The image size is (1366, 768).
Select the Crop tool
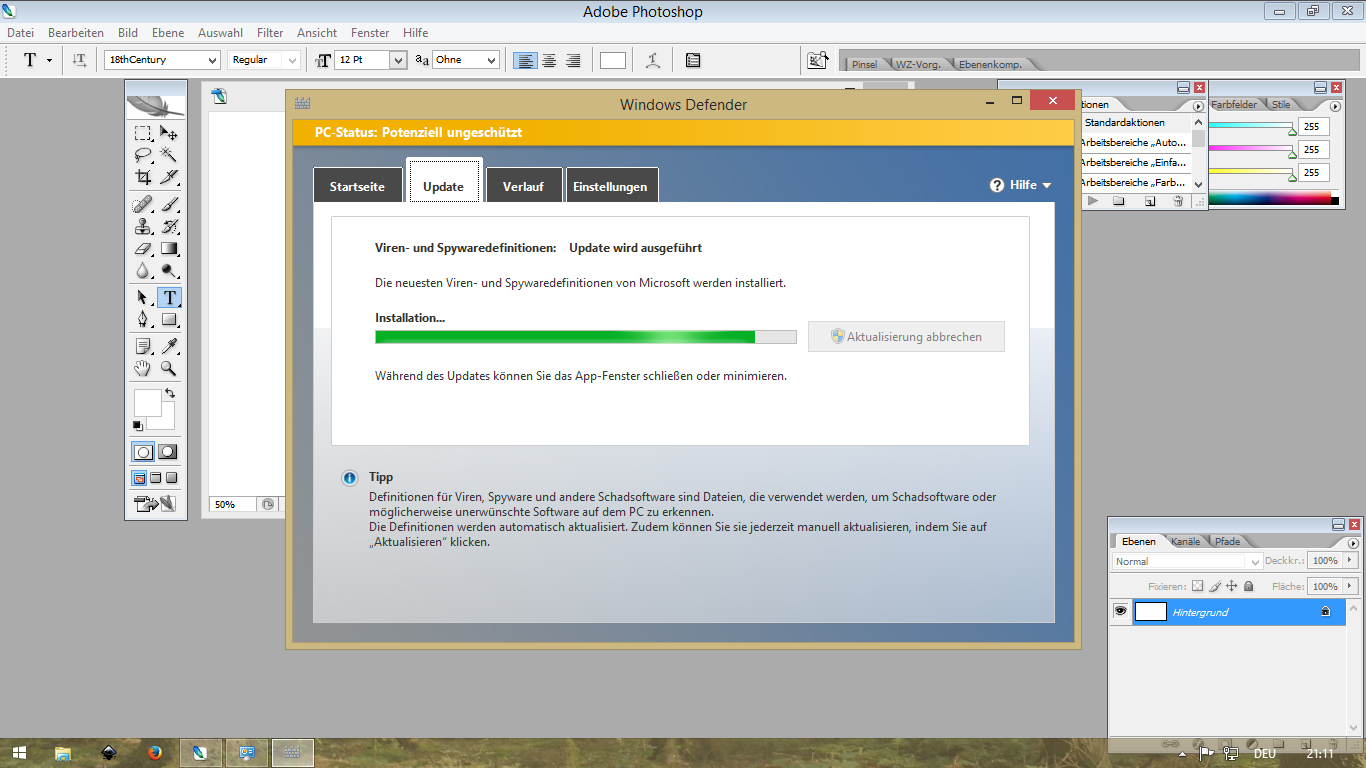(143, 177)
